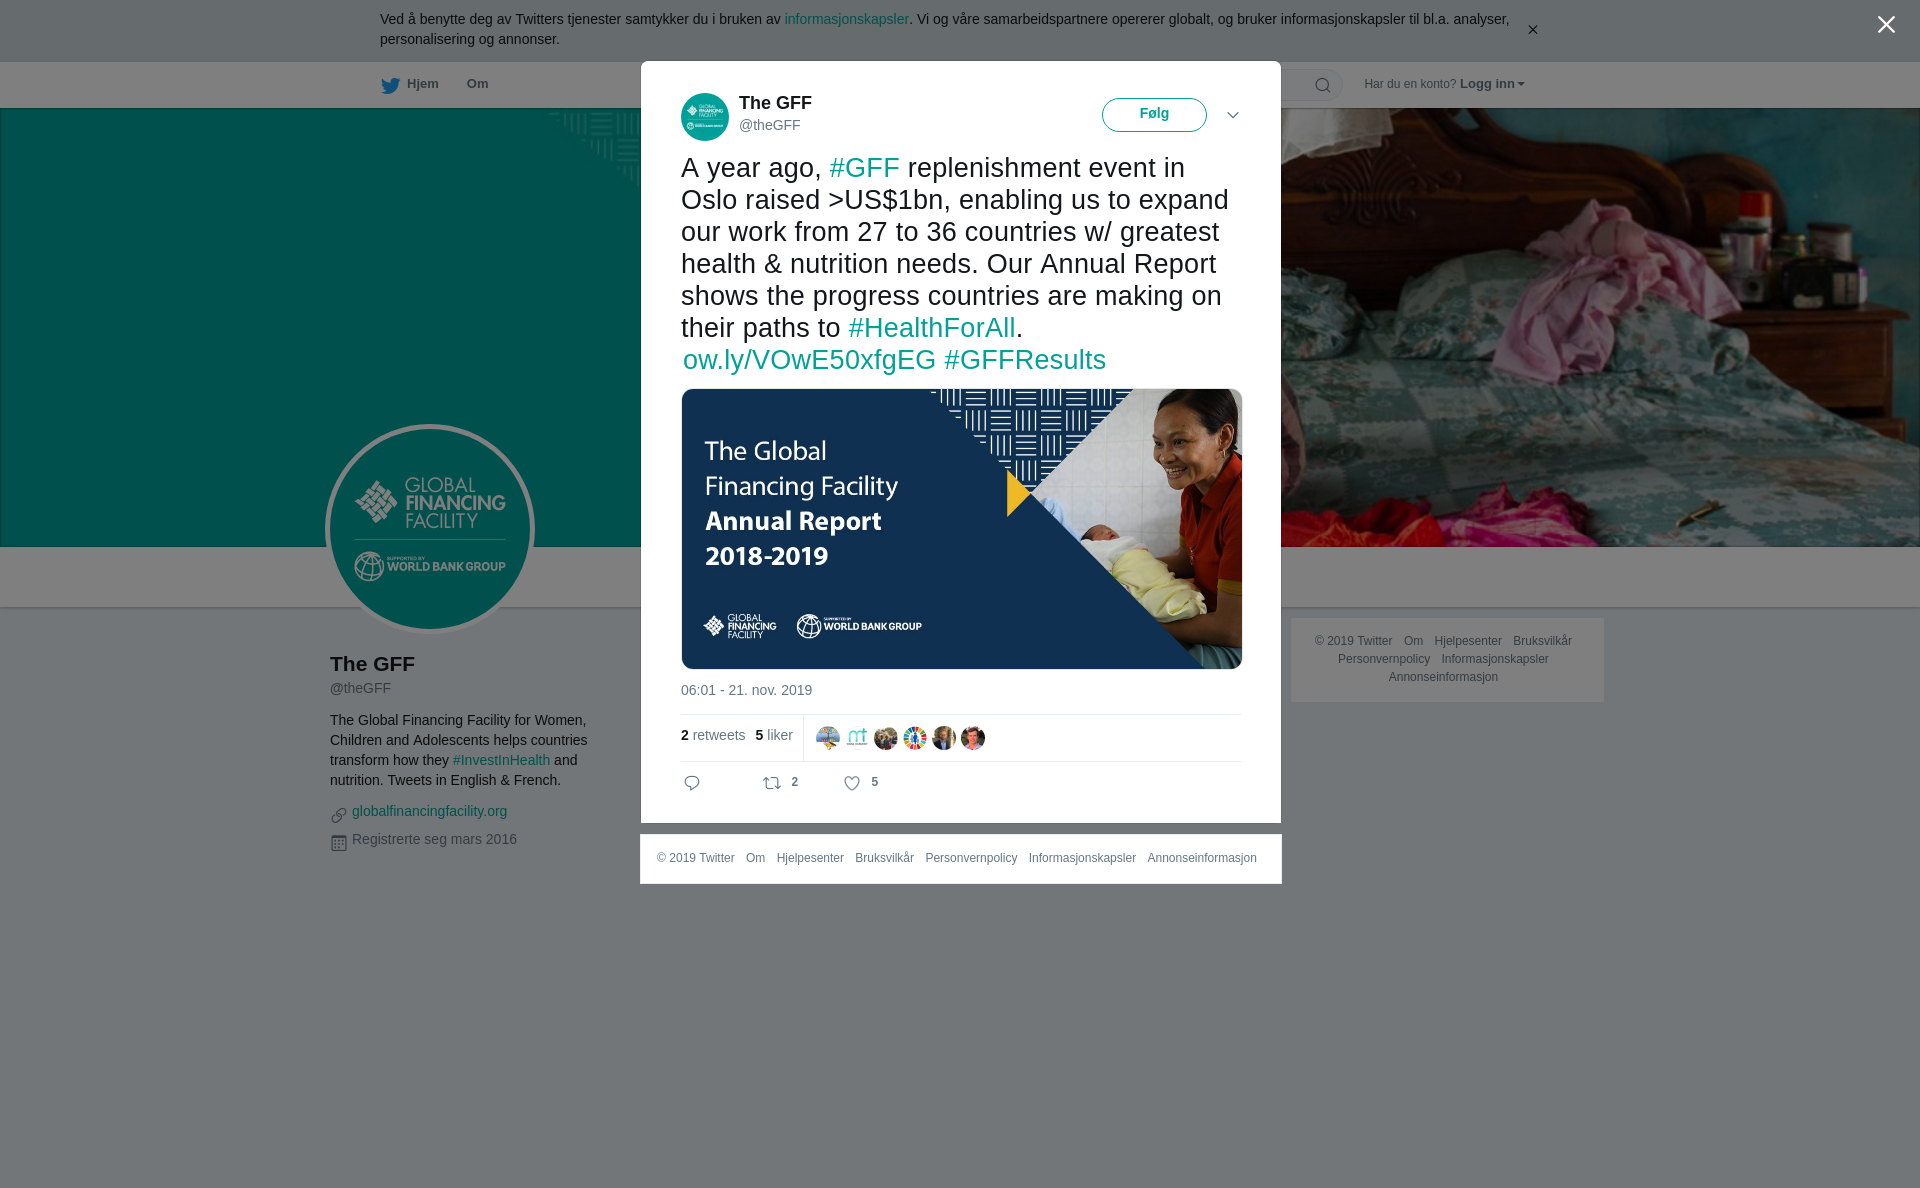Open the ow.ly annual report link
This screenshot has height=1188, width=1920.
click(x=809, y=360)
